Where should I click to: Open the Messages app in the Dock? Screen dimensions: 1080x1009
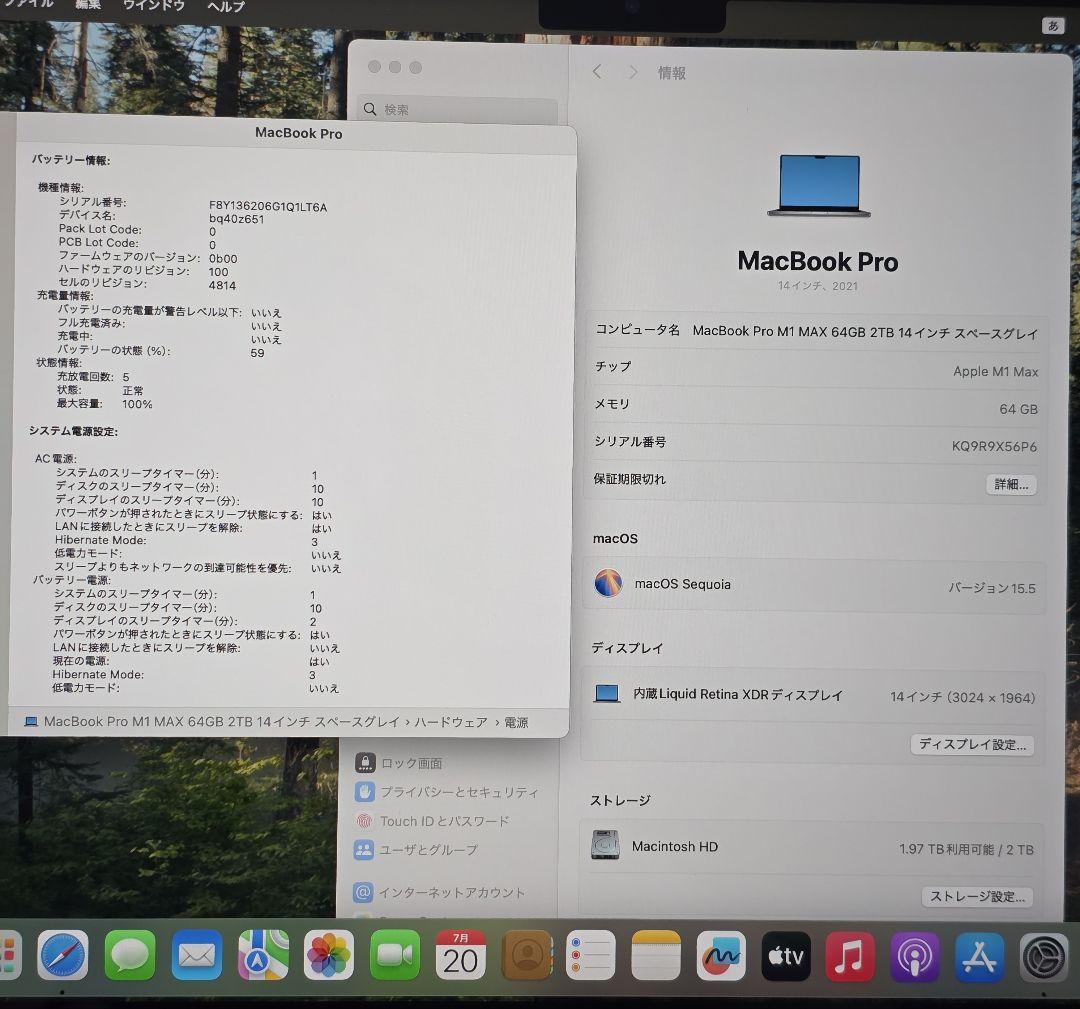[x=129, y=955]
